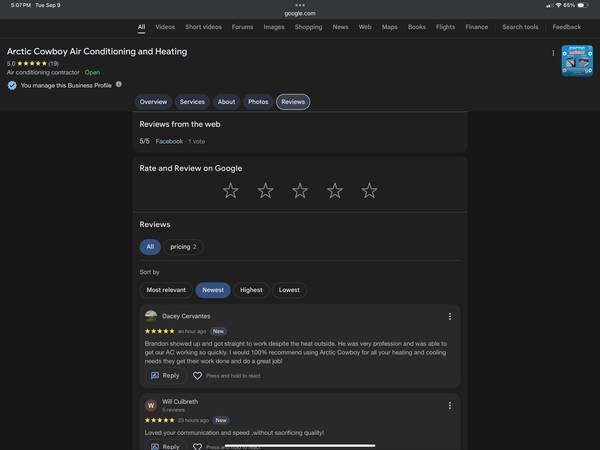Rate two stars on Google
The width and height of the screenshot is (600, 450).
tap(265, 191)
